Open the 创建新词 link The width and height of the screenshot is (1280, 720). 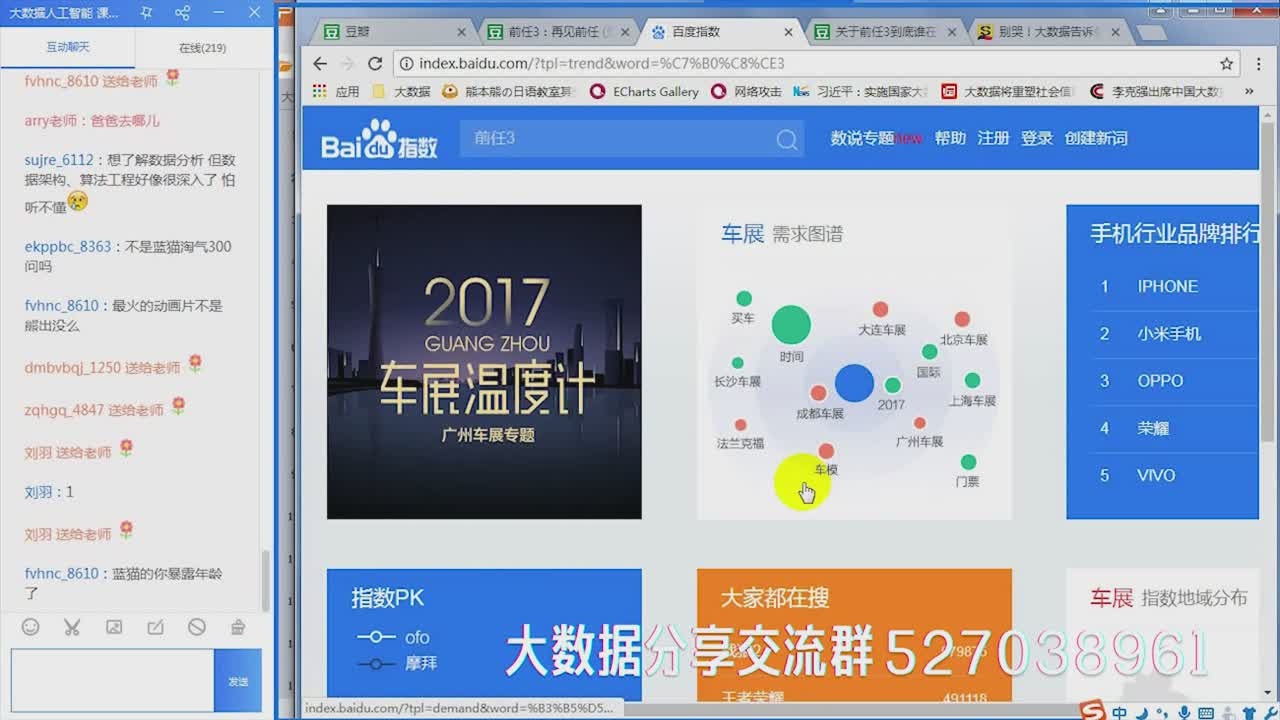coord(1096,138)
